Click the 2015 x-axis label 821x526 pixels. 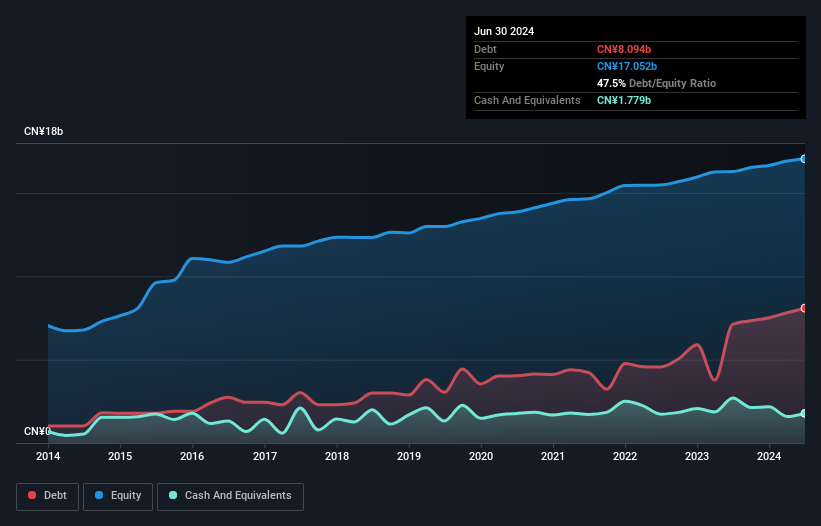point(120,456)
